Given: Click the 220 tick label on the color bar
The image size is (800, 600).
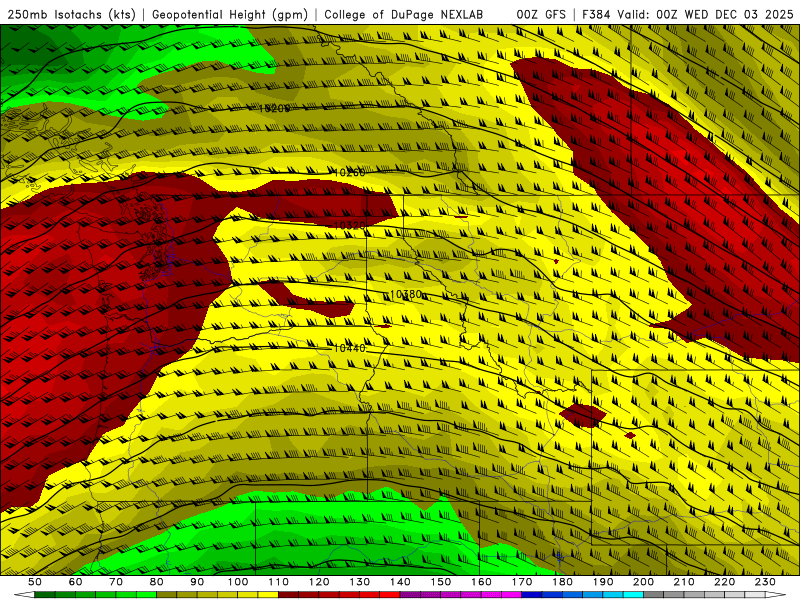Looking at the screenshot, I should (725, 582).
